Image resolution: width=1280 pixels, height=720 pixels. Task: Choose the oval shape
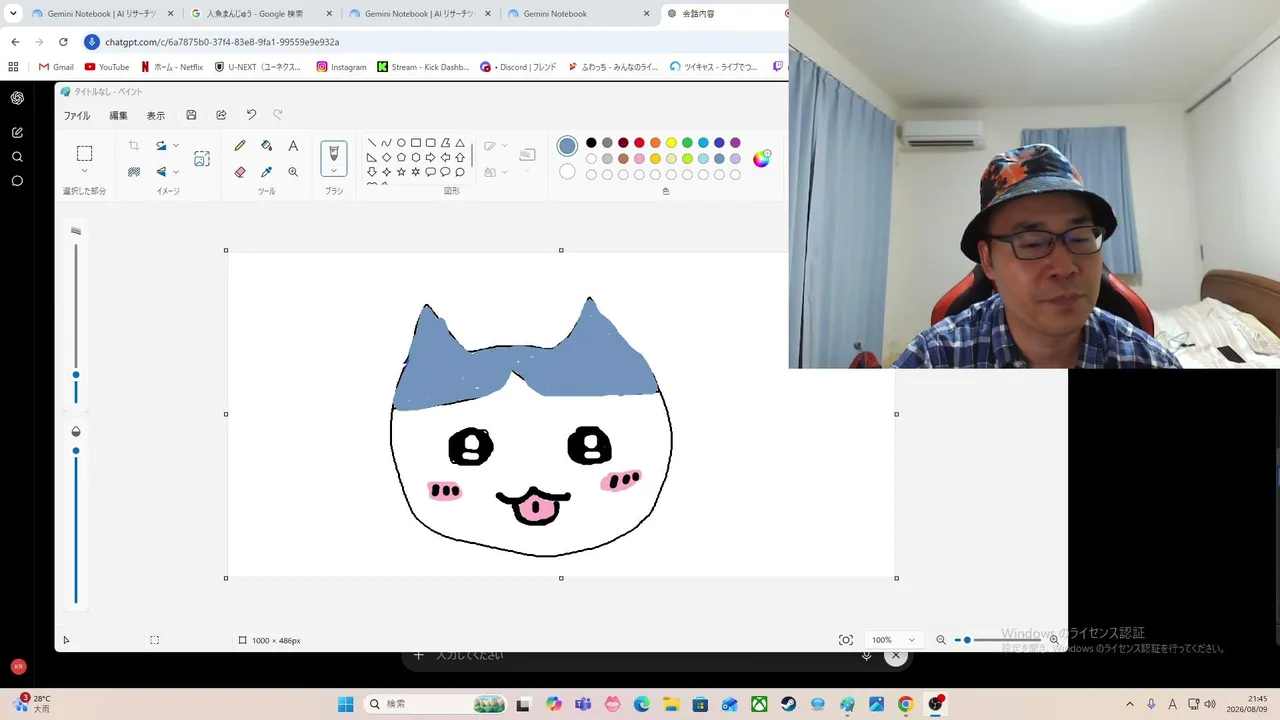(401, 143)
